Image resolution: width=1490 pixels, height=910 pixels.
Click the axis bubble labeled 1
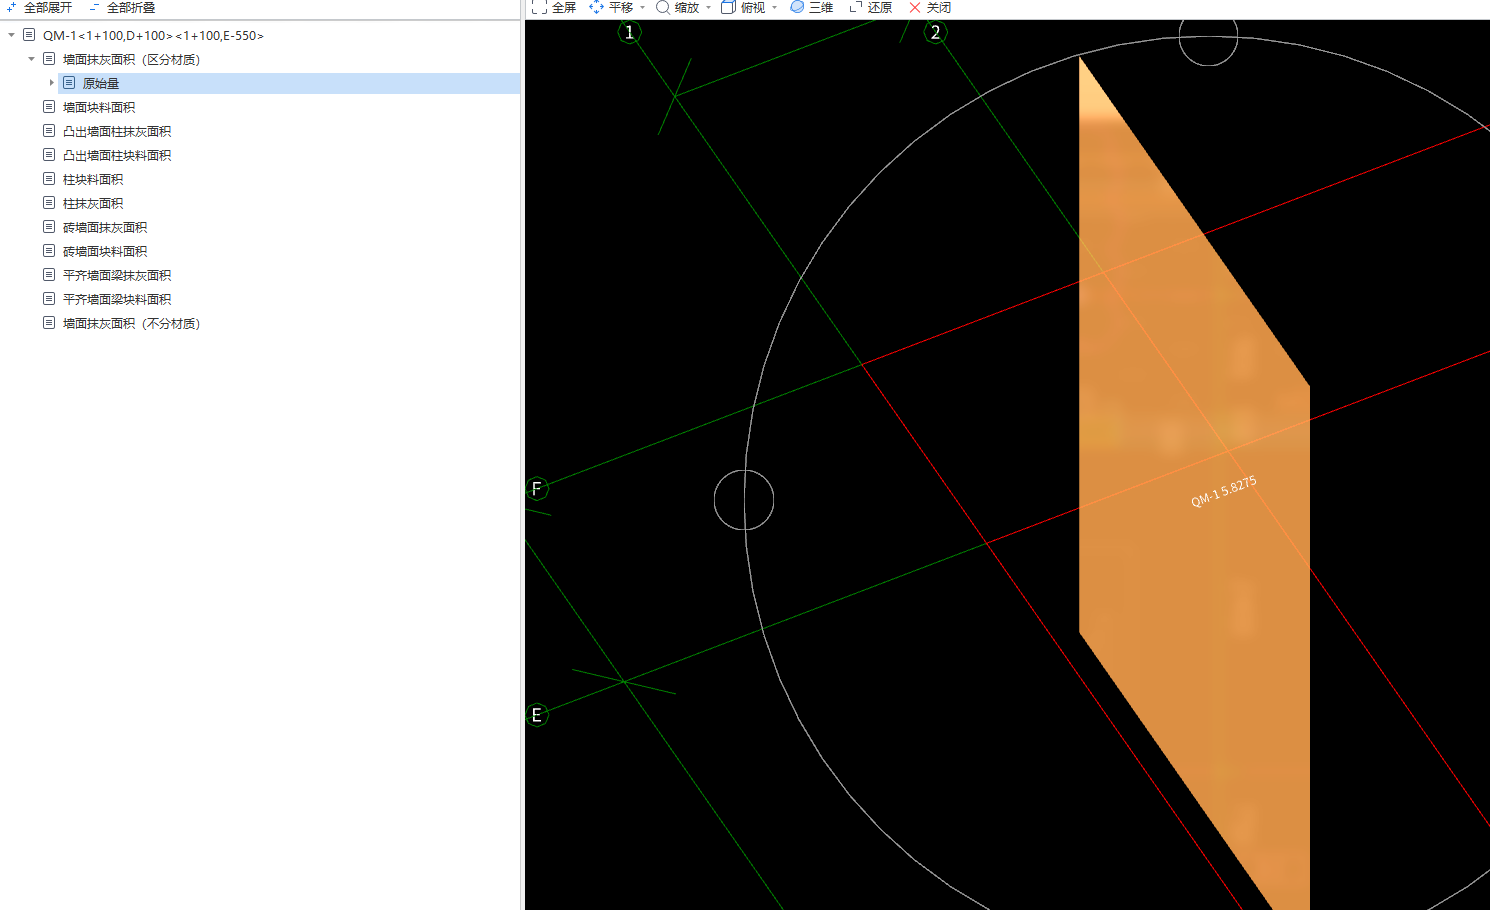[x=629, y=32]
